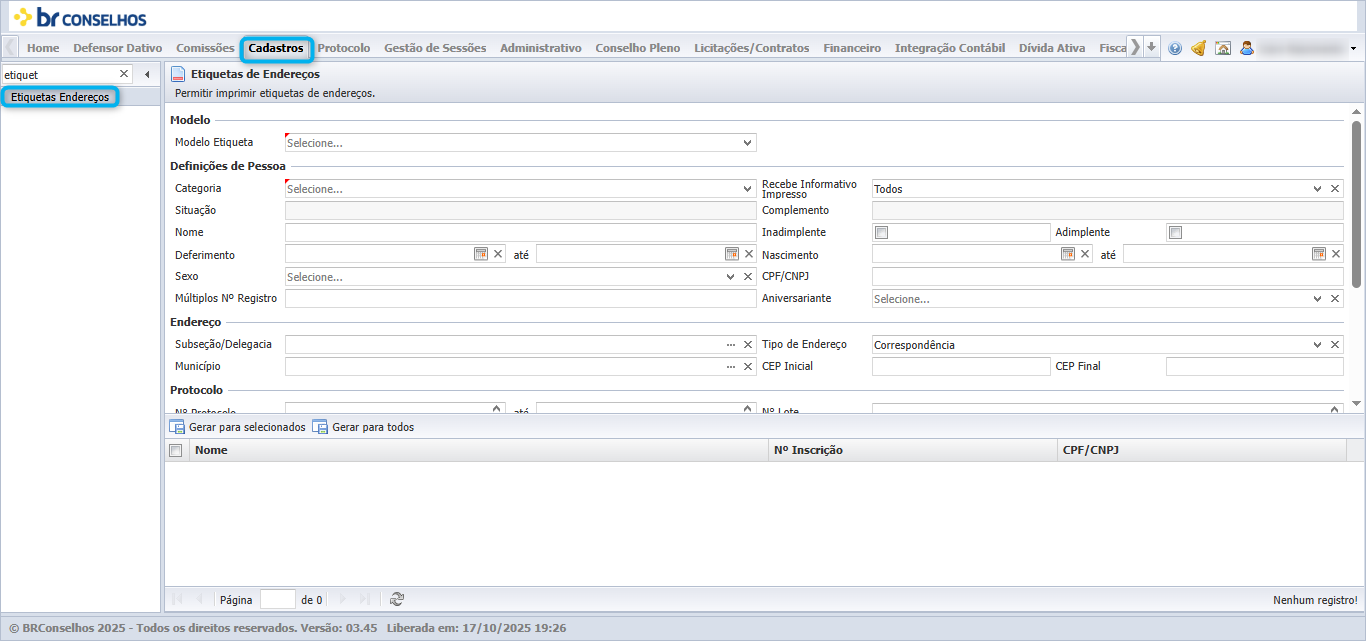Open the Financeiro menu tab
Image resolution: width=1366 pixels, height=641 pixels.
point(852,48)
